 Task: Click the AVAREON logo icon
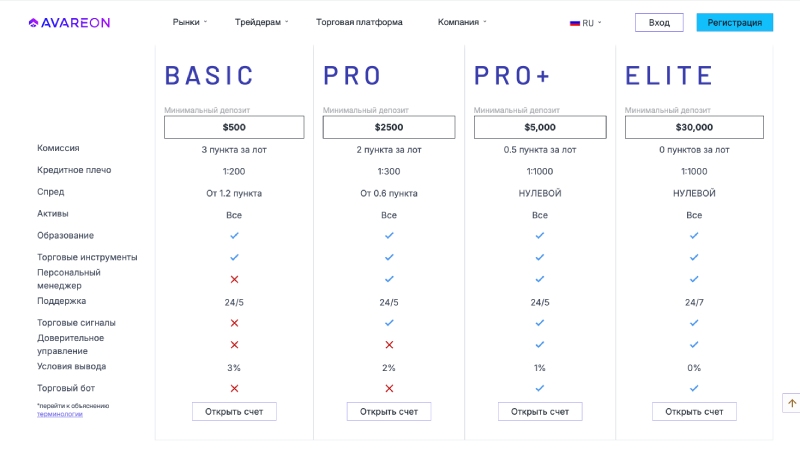33,23
